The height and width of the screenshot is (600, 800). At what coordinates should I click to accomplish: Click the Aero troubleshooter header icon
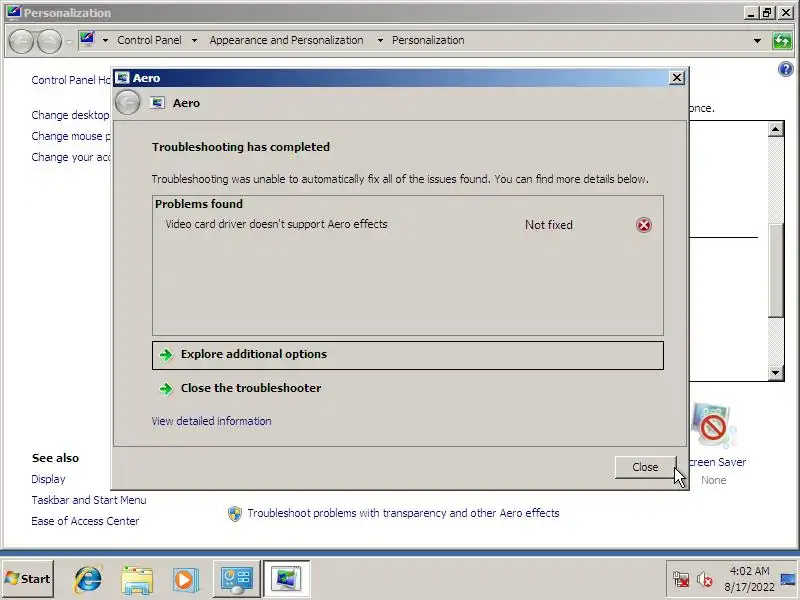[157, 103]
